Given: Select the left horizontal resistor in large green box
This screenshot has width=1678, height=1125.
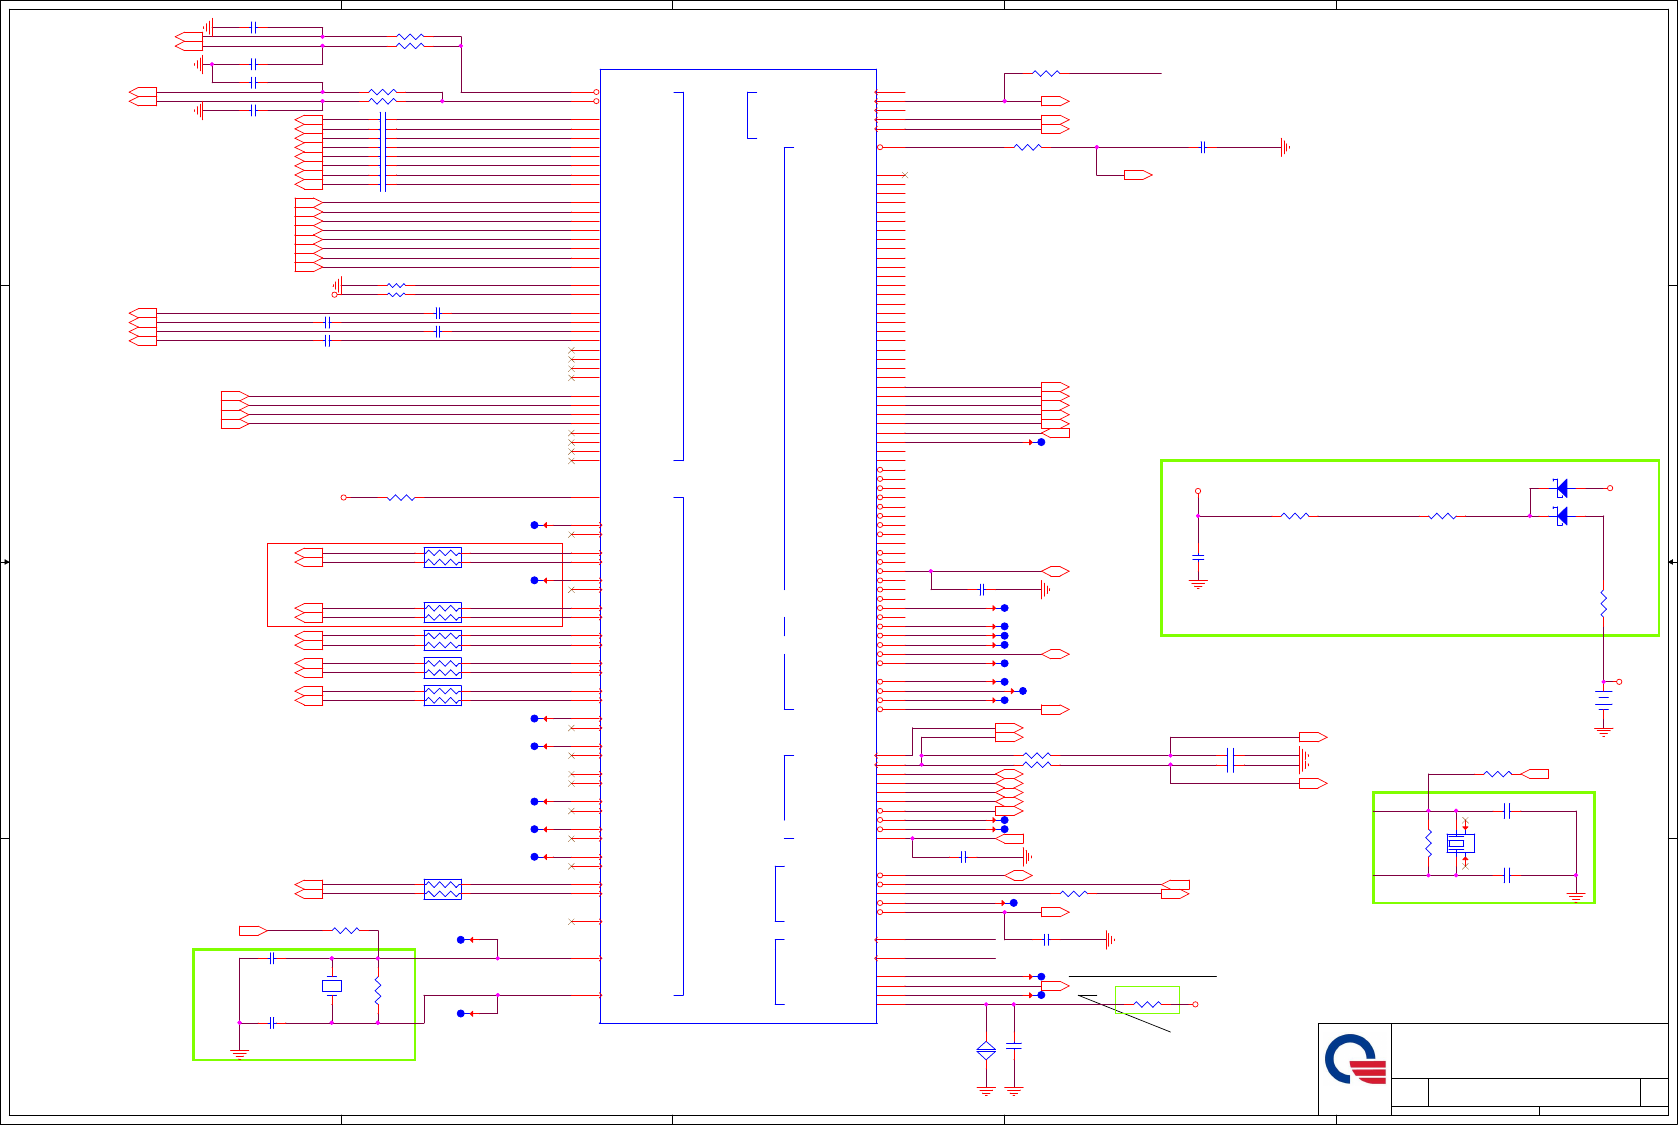Looking at the screenshot, I should tap(1295, 516).
